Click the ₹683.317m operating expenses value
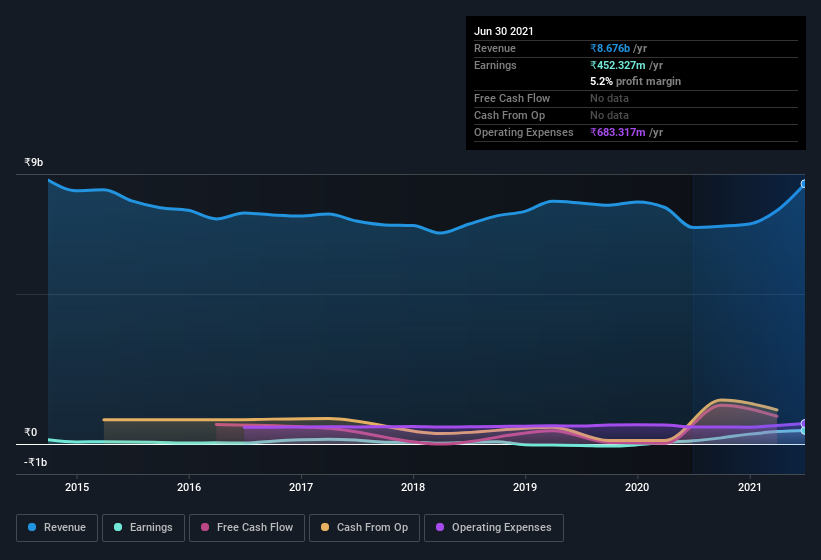 [618, 132]
